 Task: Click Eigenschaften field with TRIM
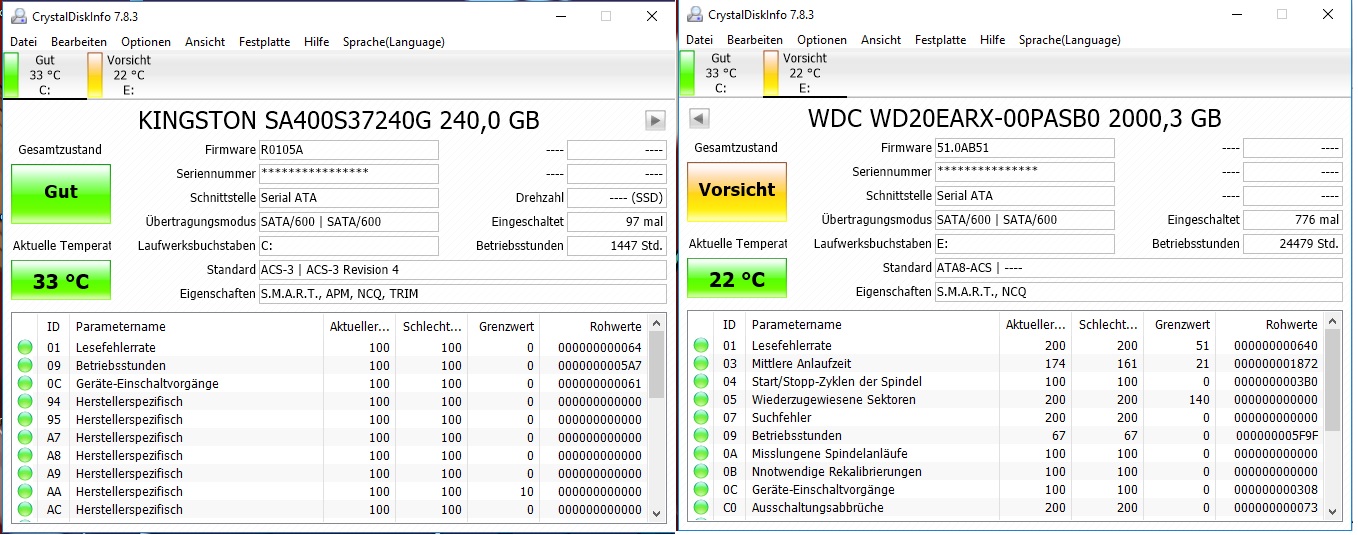[462, 294]
